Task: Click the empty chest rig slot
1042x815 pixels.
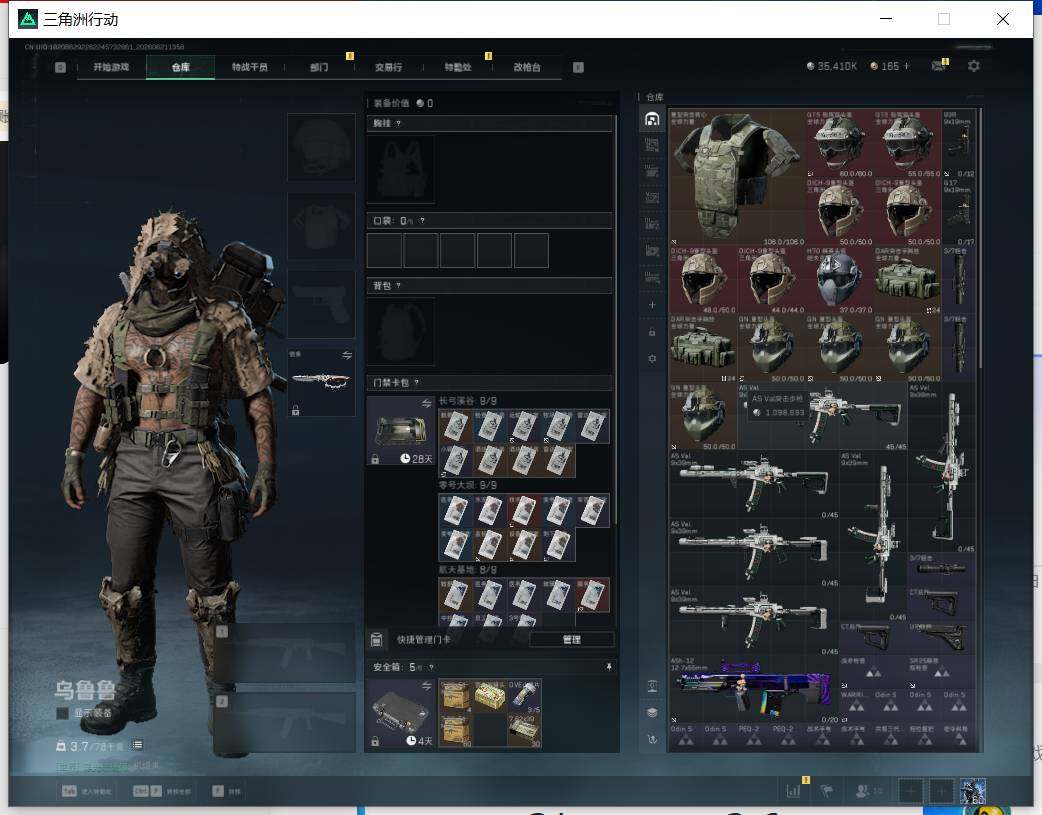Action: point(401,169)
